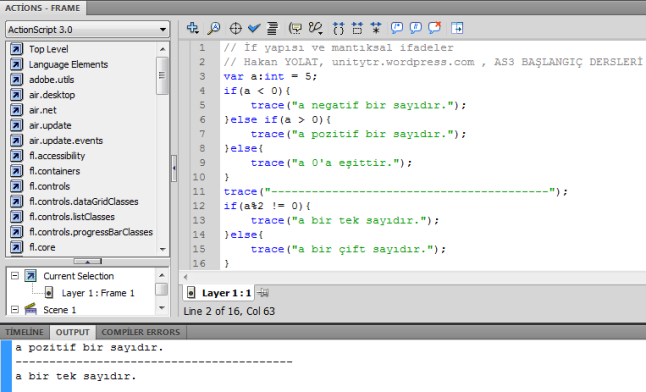Select the fl.controls package
This screenshot has height=392, width=646.
(49, 186)
